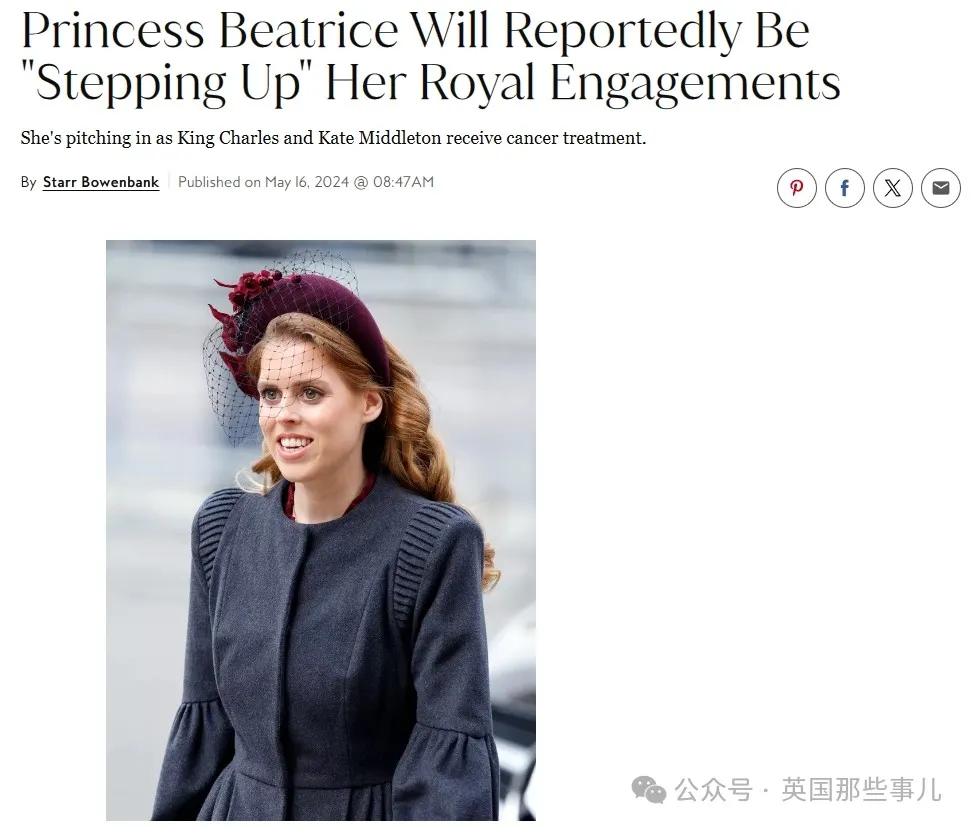Share the article on Pinterest
The image size is (972, 828).
pyautogui.click(x=797, y=188)
